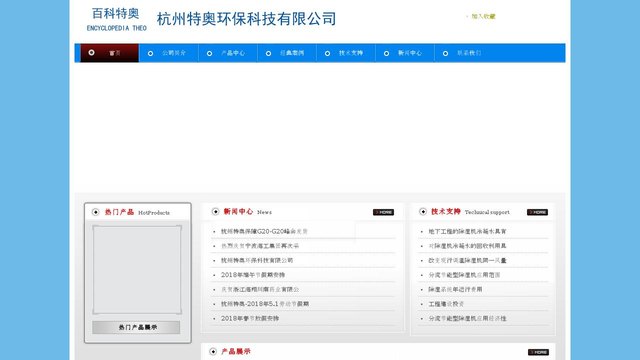640x360 pixels.
Task: Open the article 分流节能型除湿机应用经济性
Action: (x=467, y=318)
